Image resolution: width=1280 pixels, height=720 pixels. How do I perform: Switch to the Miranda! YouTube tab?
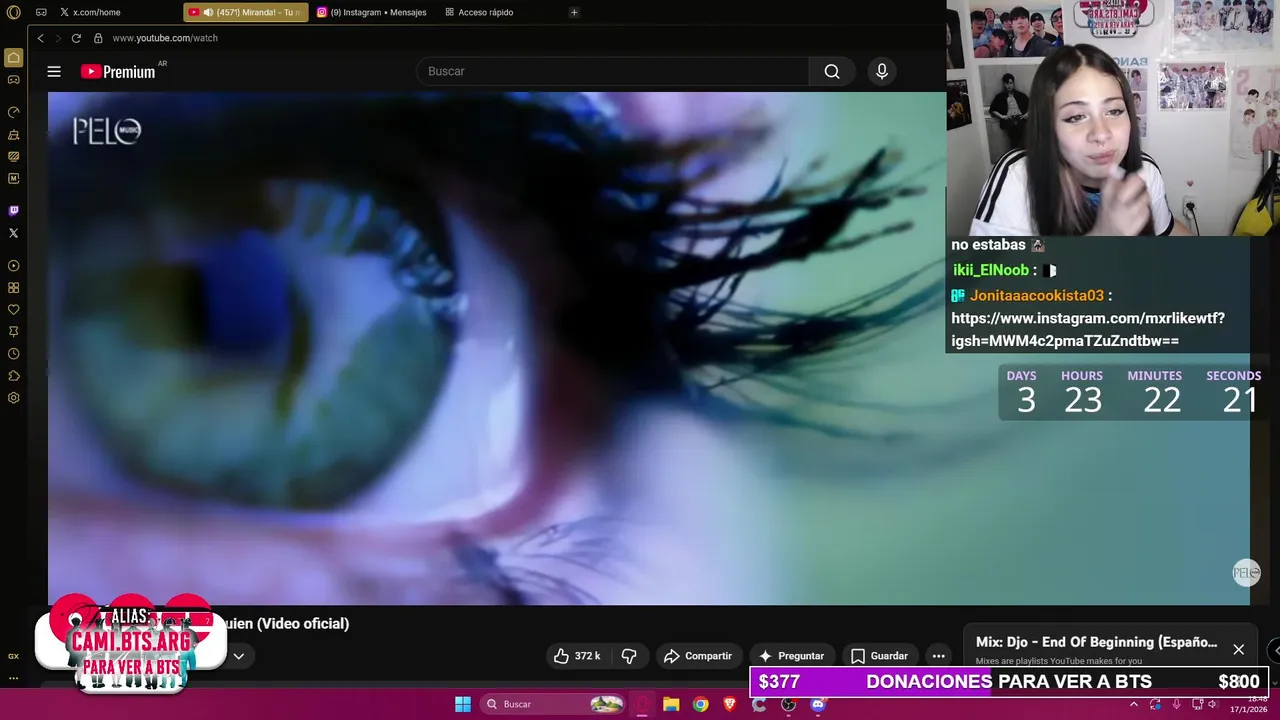click(245, 12)
